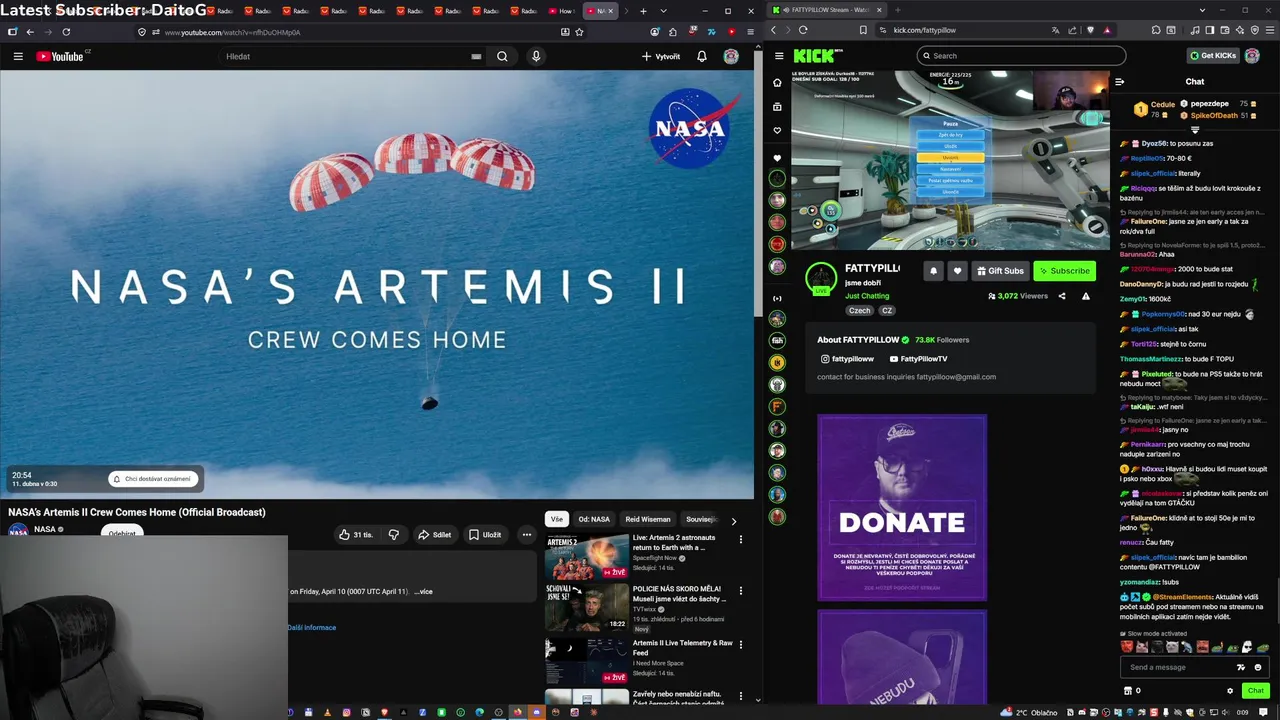The width and height of the screenshot is (1280, 720).
Task: Dislike the Artemis II video
Action: [394, 535]
